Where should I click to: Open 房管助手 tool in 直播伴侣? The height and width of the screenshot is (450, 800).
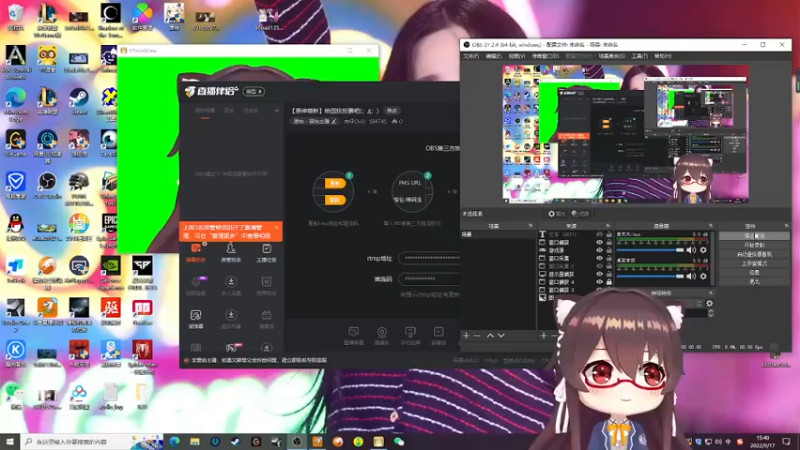pos(231,253)
